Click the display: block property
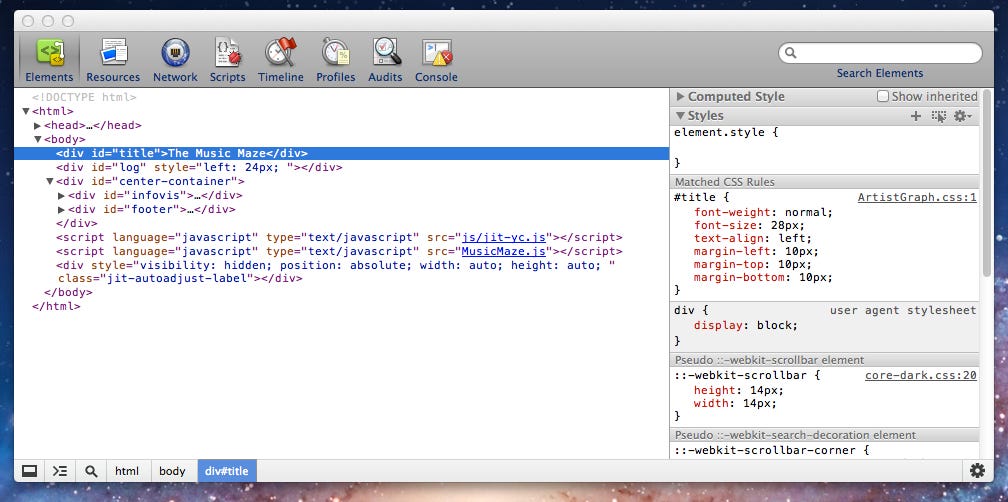The width and height of the screenshot is (1008, 502). pos(746,325)
